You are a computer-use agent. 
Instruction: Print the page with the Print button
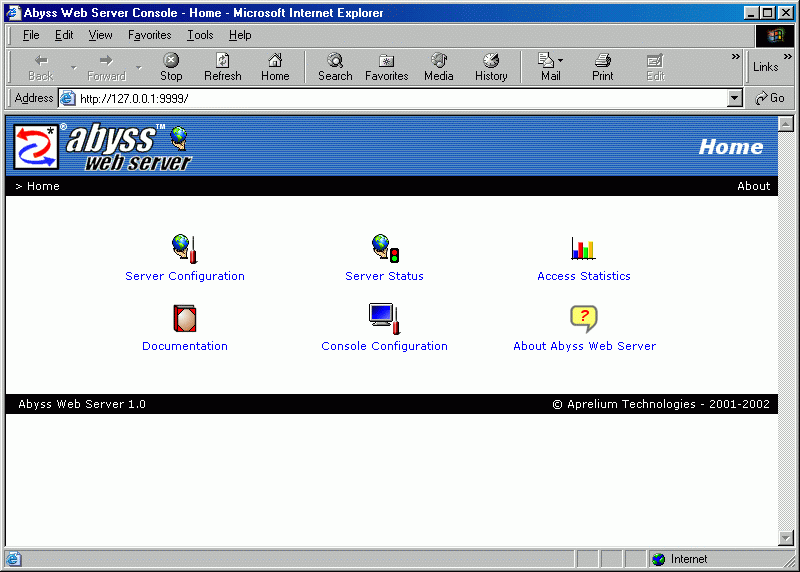603,67
